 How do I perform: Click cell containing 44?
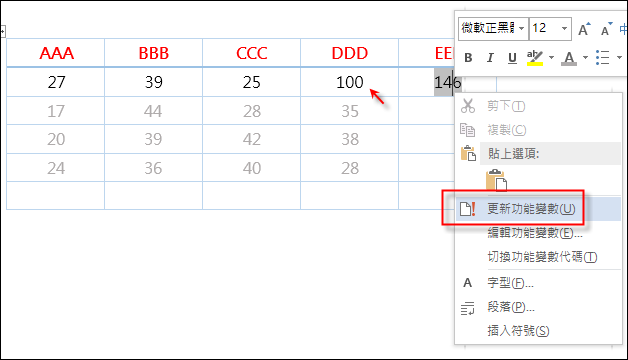pos(153,111)
